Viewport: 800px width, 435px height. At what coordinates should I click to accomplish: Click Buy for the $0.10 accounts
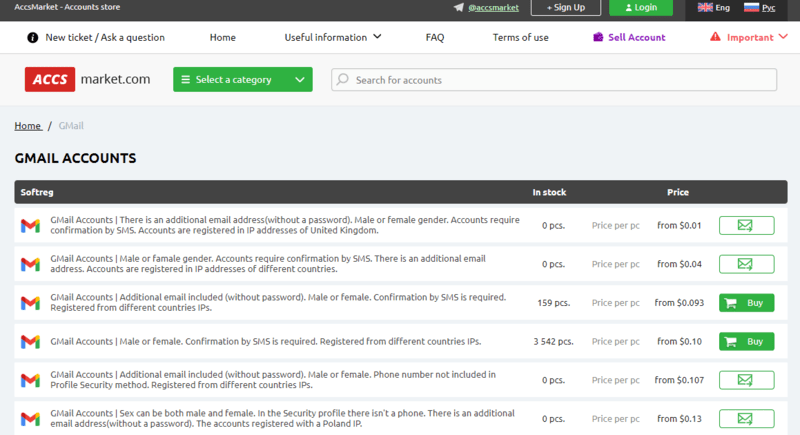pyautogui.click(x=746, y=342)
